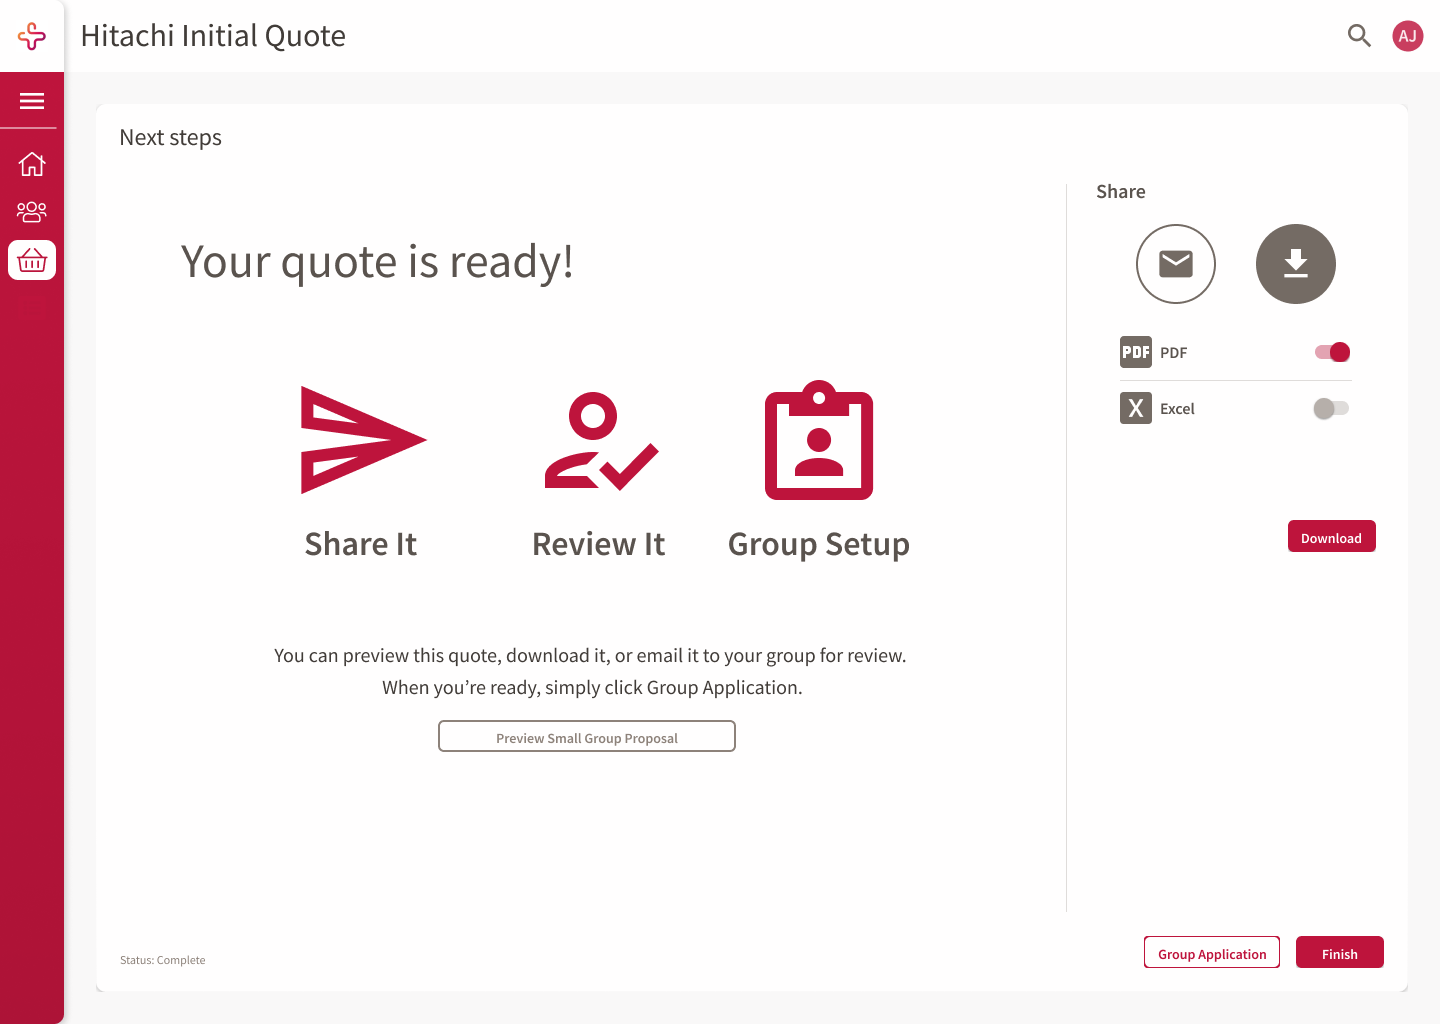Click the 'Next steps' heading
This screenshot has width=1440, height=1024.
(171, 138)
